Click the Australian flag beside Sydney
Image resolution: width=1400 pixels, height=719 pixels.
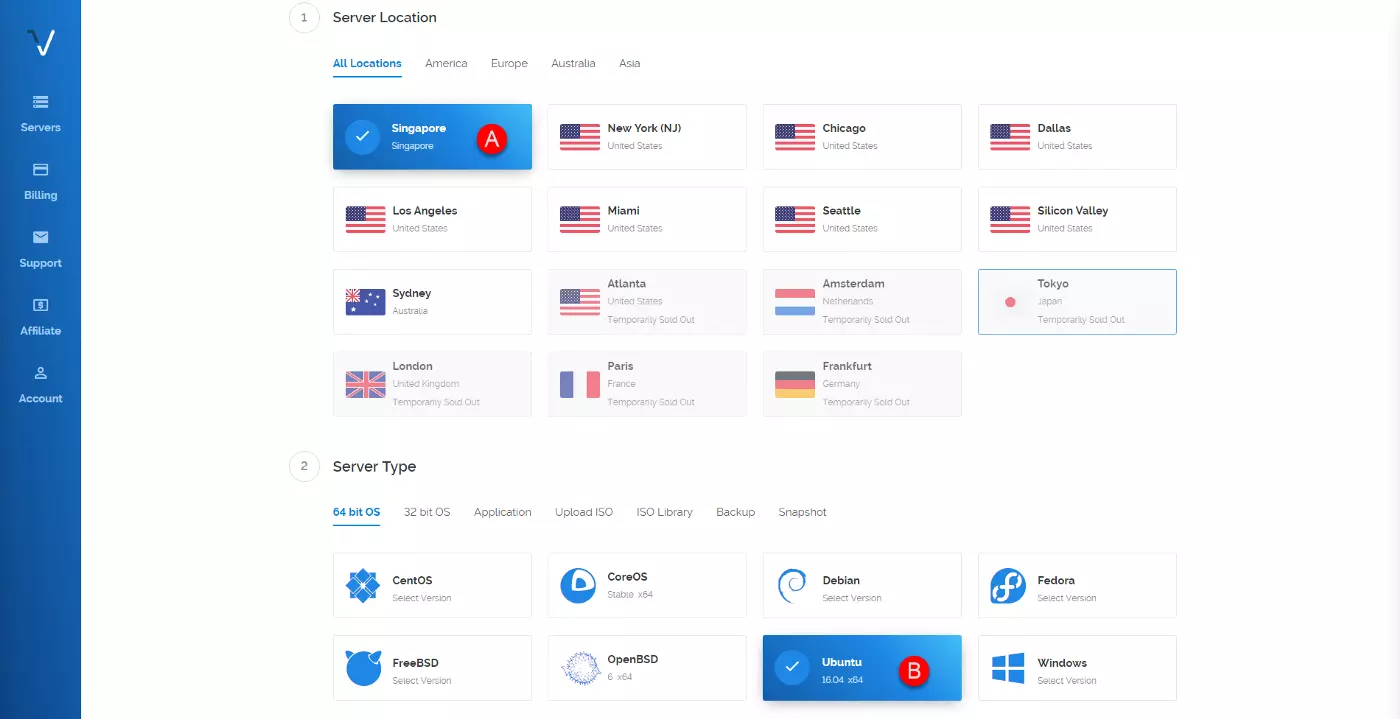pos(365,302)
